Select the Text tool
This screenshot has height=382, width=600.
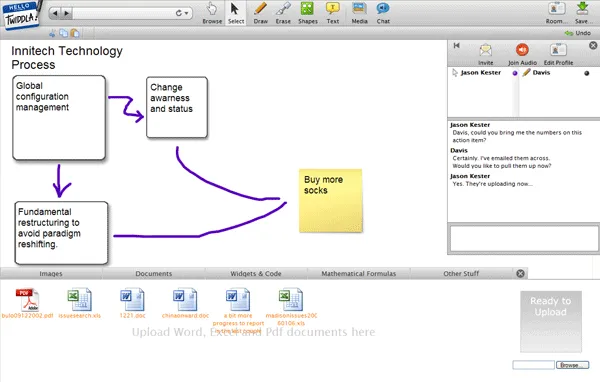(x=333, y=13)
